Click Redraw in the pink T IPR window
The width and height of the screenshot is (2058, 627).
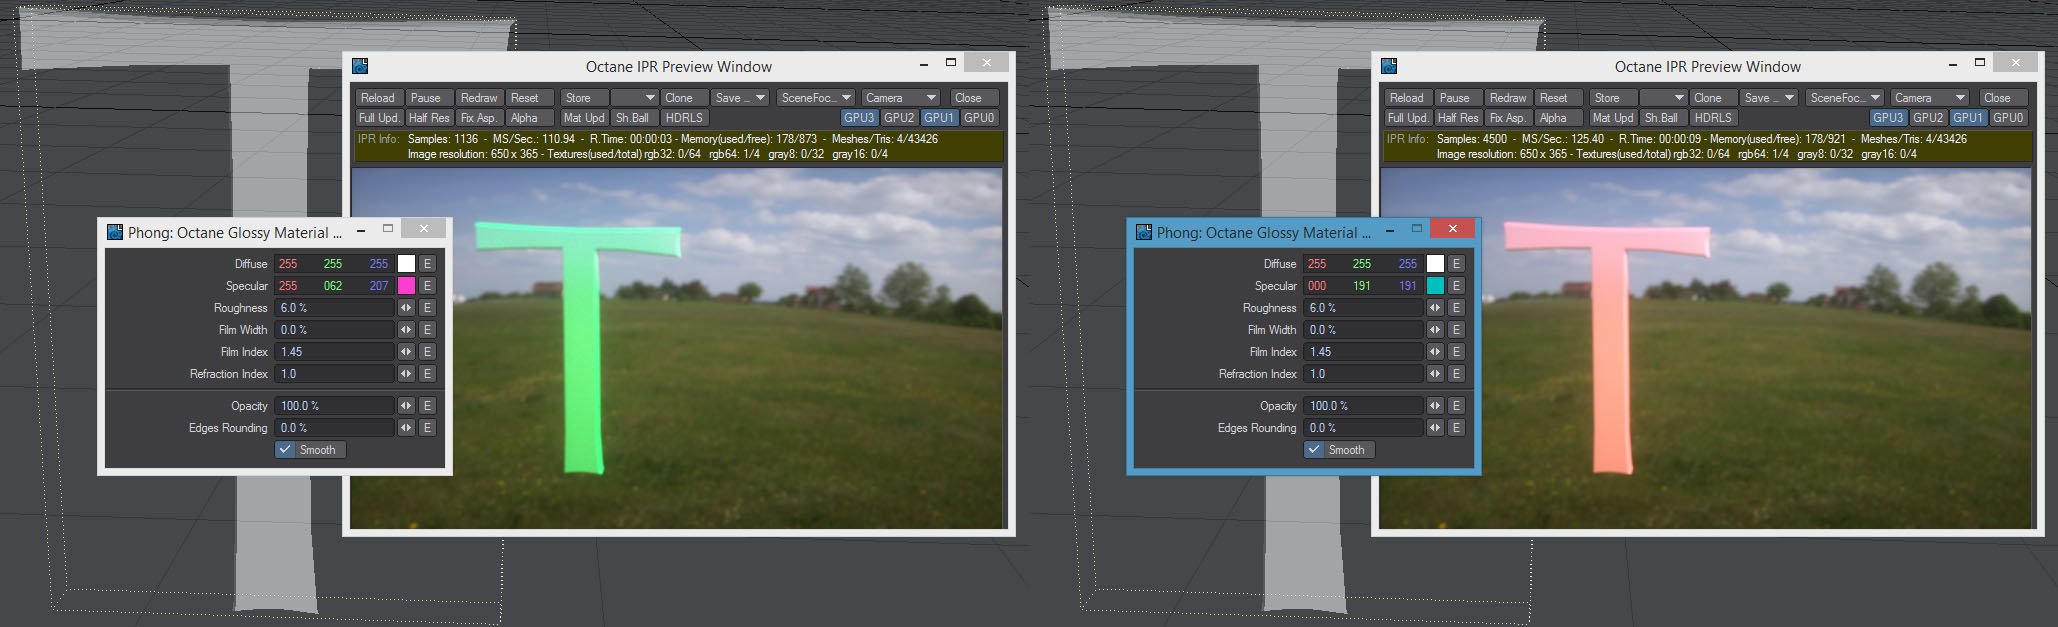click(x=1508, y=98)
